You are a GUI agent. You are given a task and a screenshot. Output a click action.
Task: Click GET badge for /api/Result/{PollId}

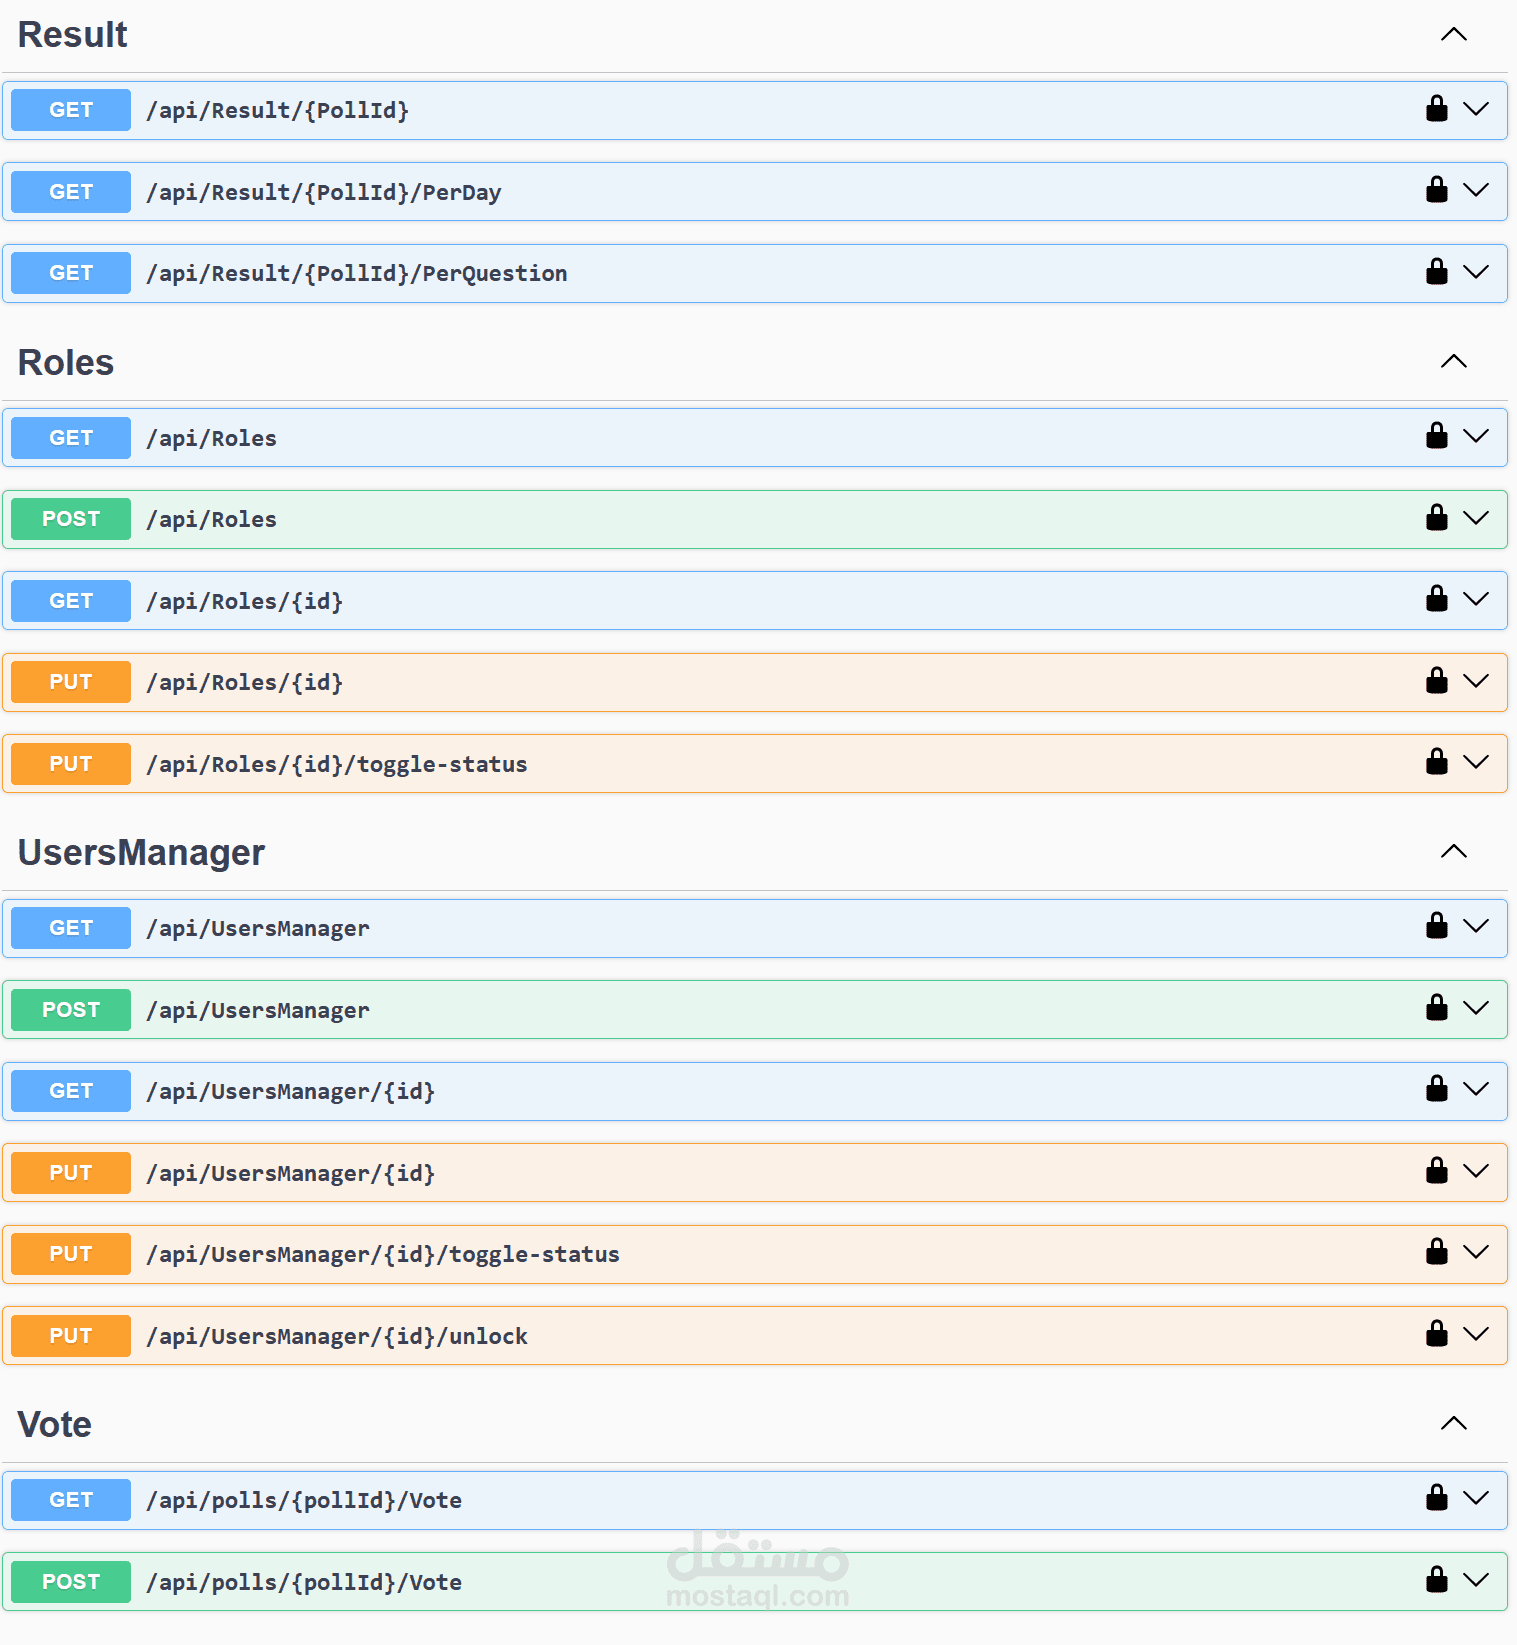tap(71, 110)
